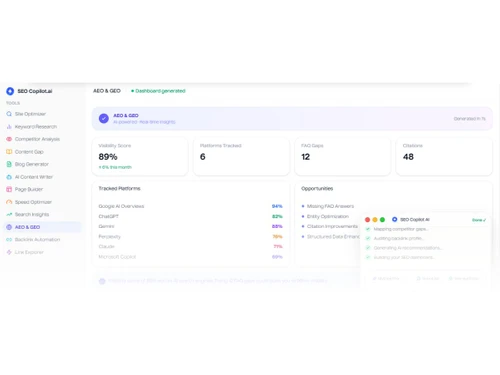Click the Google AI Overviews row
Image resolution: width=500 pixels, height=375 pixels.
pyautogui.click(x=191, y=206)
